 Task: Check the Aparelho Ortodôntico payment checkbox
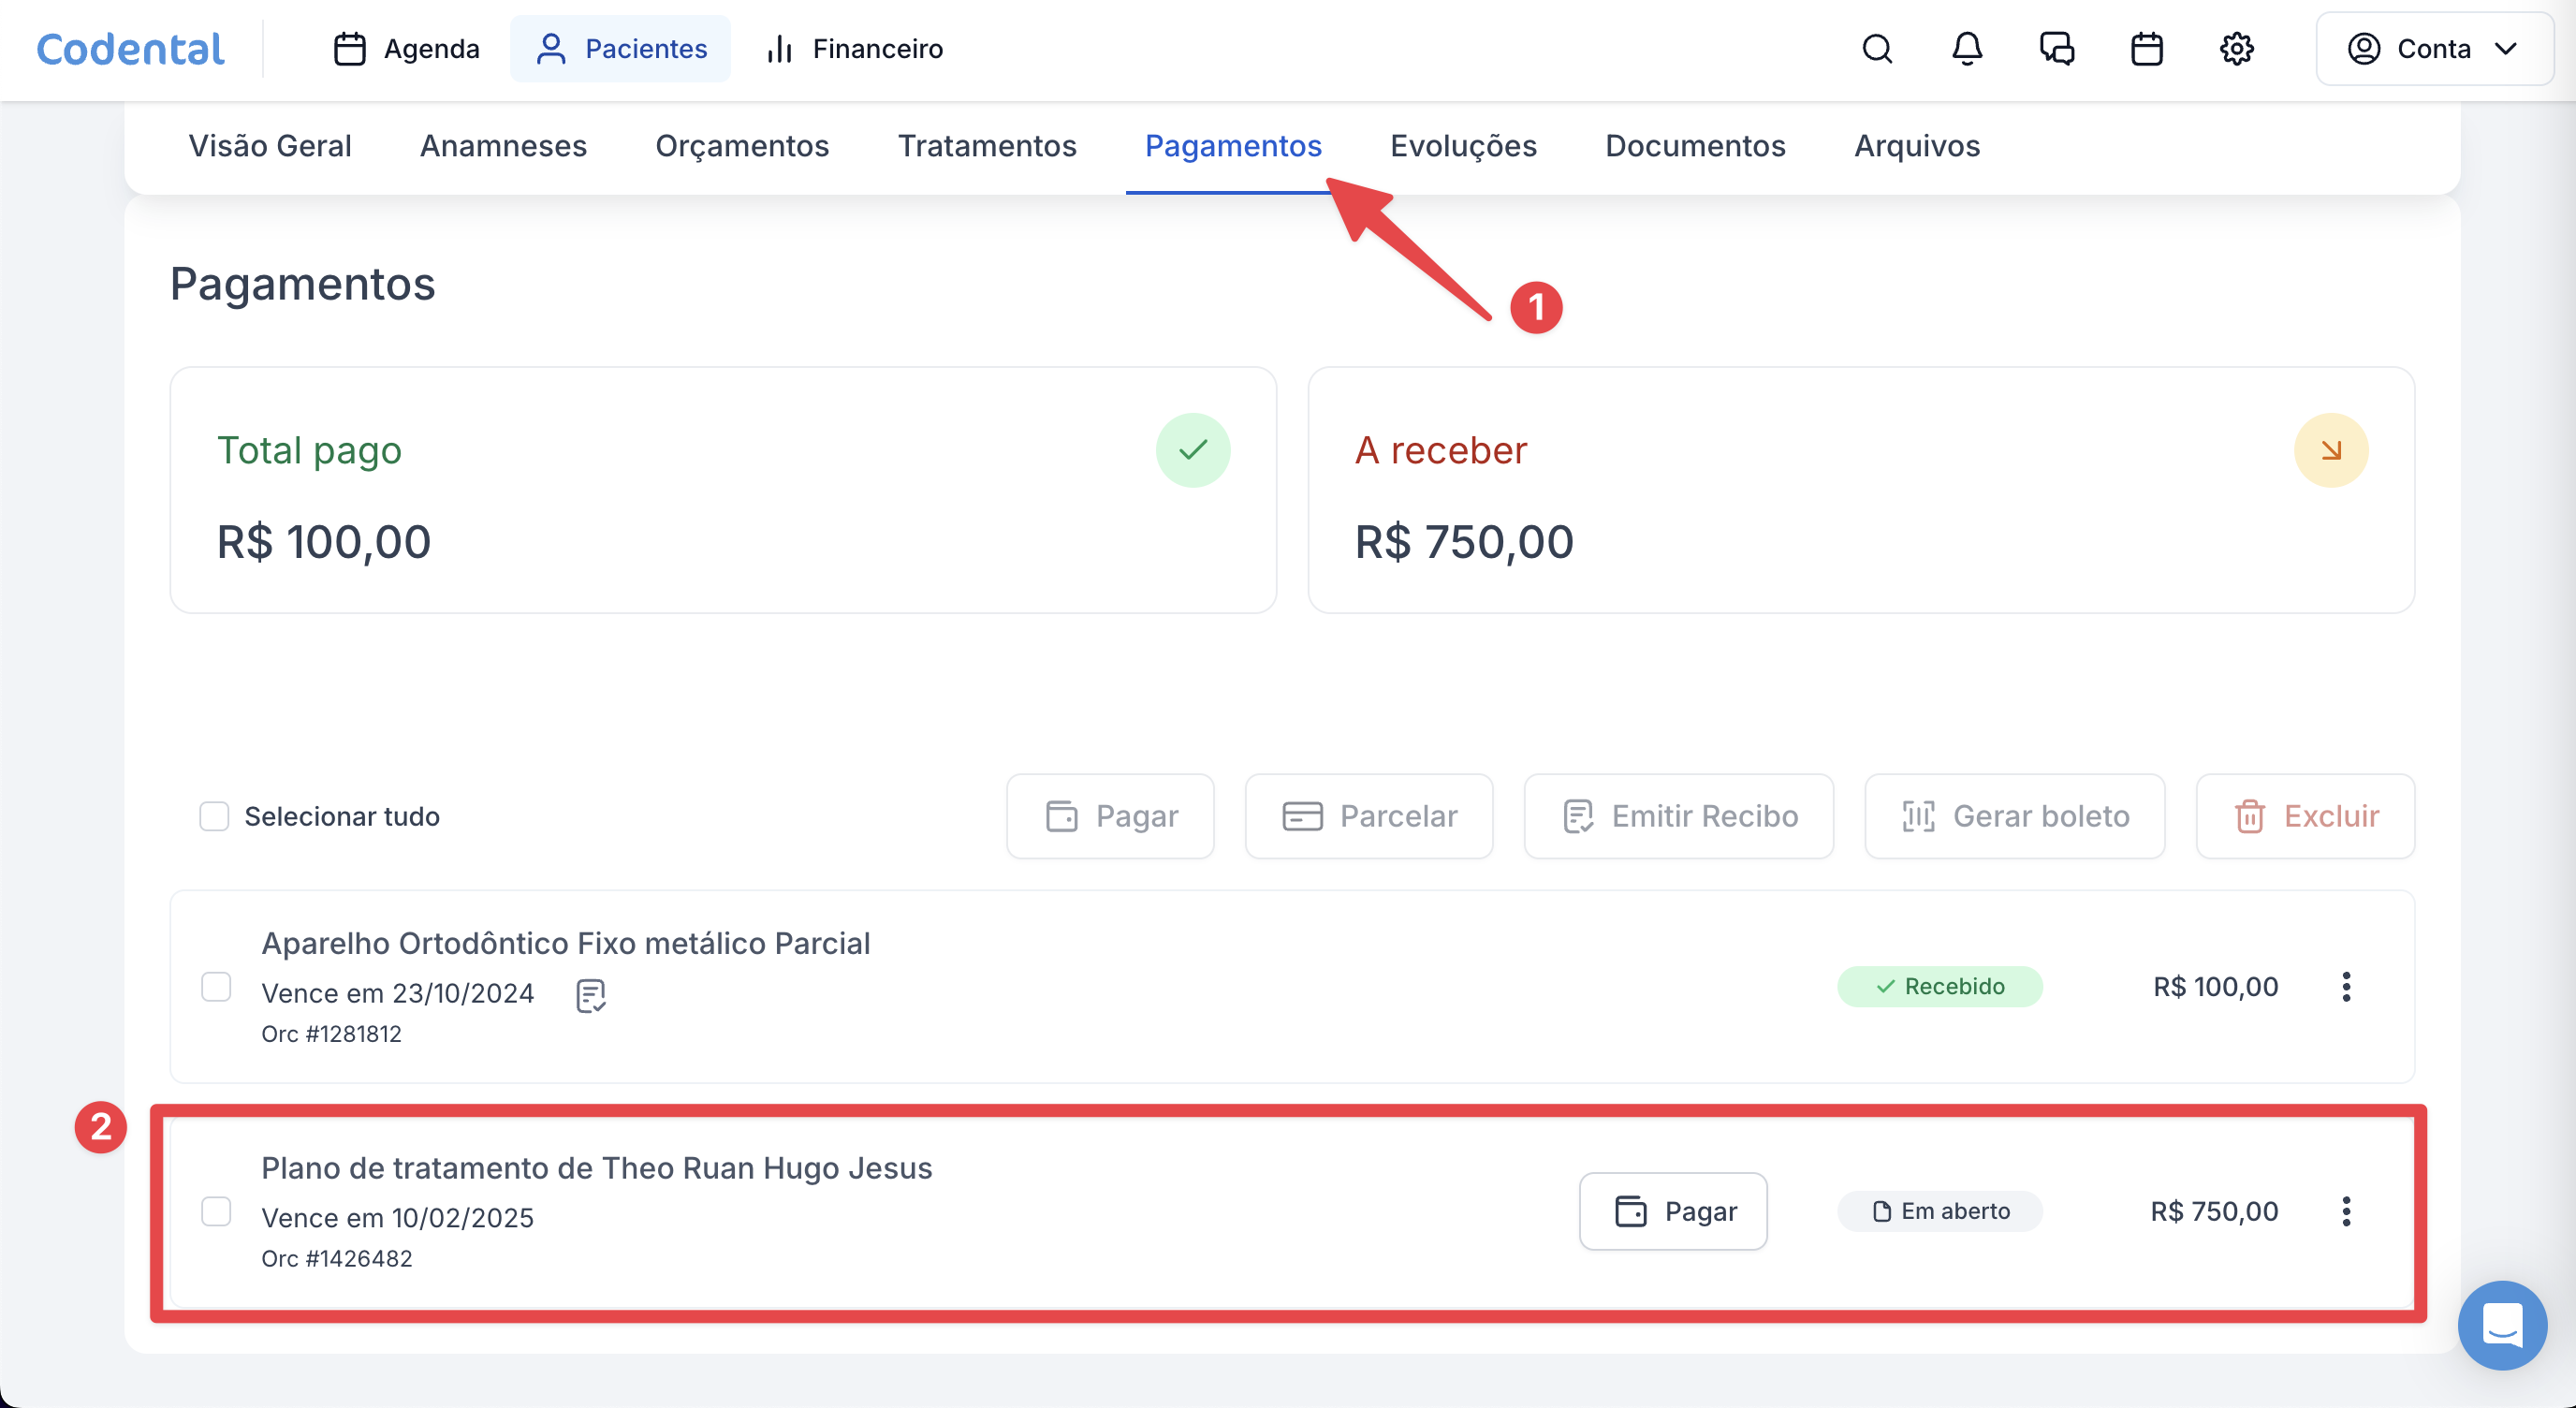point(216,987)
